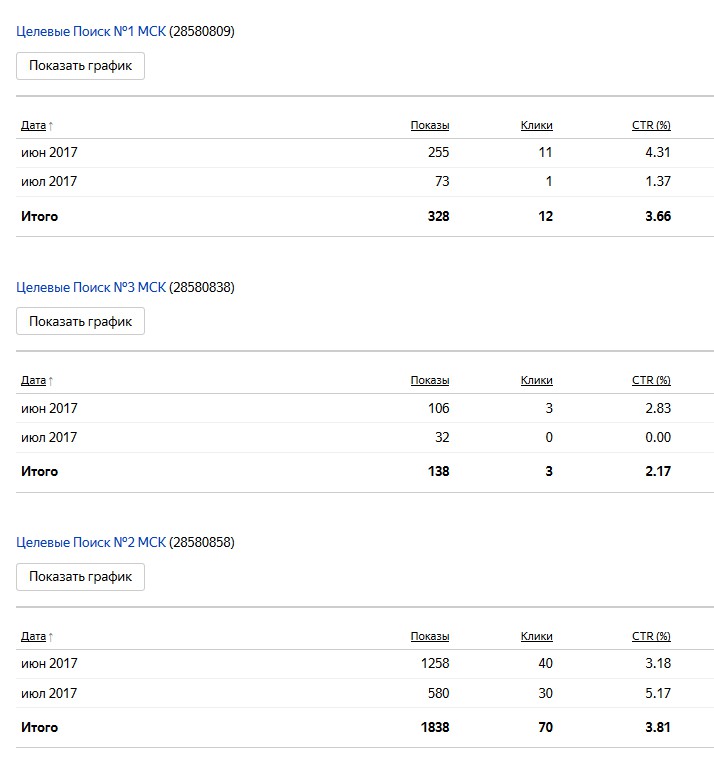Show graph for campaign 28580838
The image size is (714, 776).
point(81,321)
